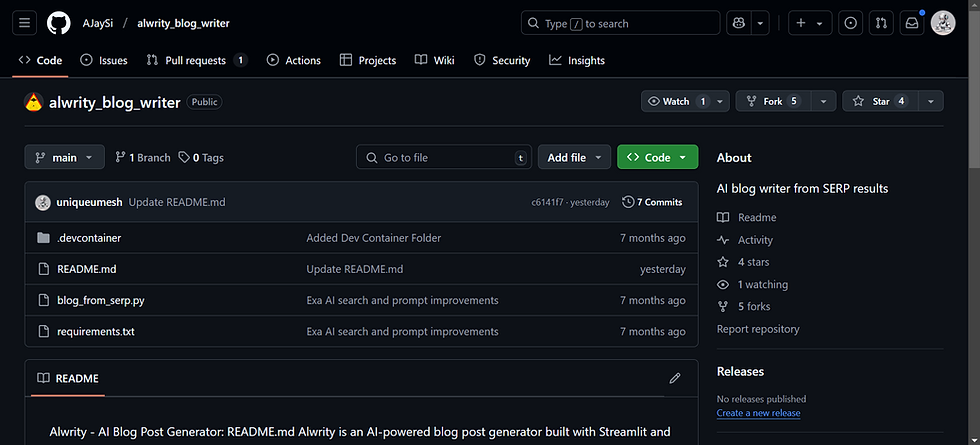Screen dimensions: 980x445
Task: Switch to the Security tab
Action: pyautogui.click(x=502, y=60)
